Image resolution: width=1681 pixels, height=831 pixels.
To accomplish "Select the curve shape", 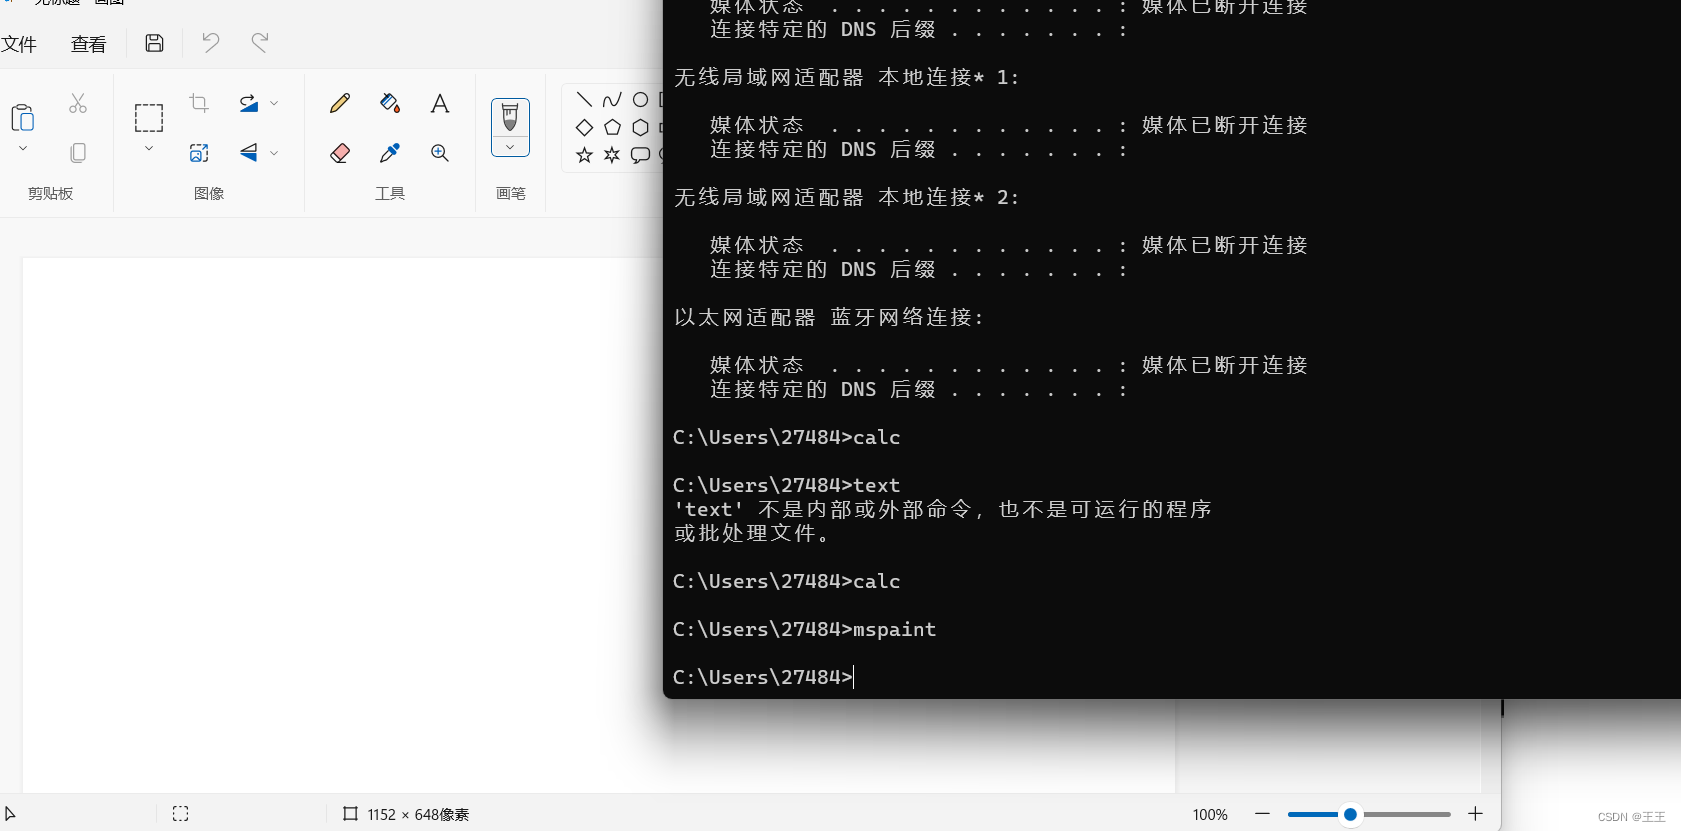I will pyautogui.click(x=612, y=99).
